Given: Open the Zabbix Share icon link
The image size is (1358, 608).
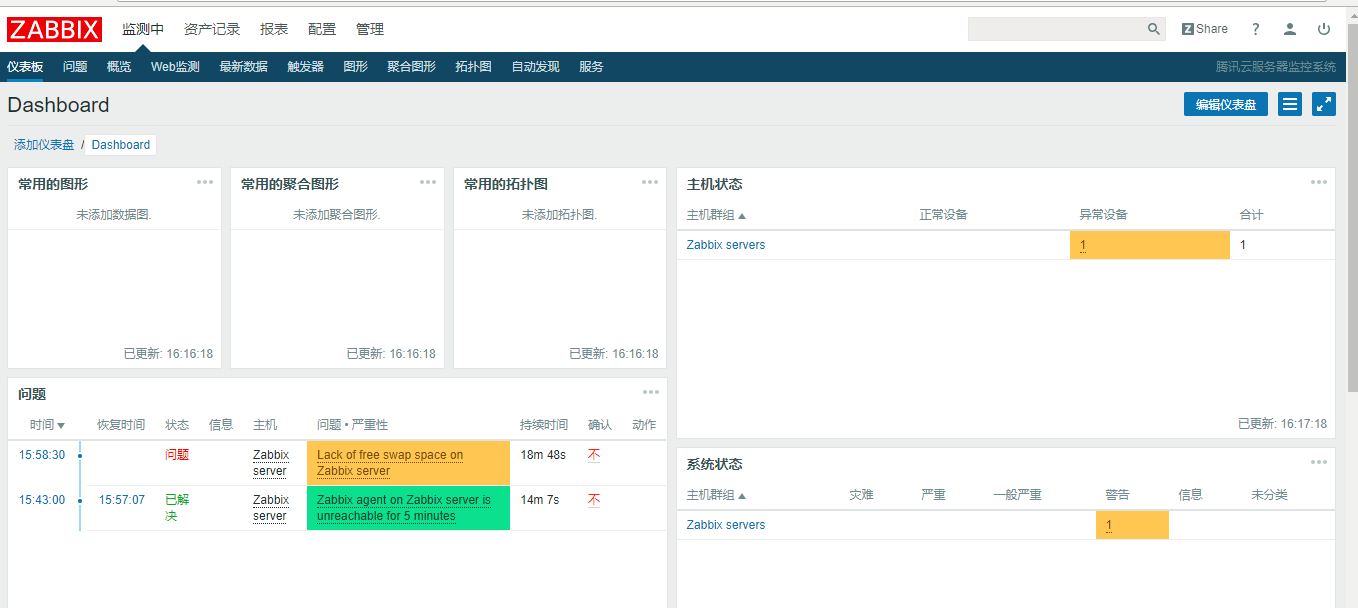Looking at the screenshot, I should point(1204,29).
